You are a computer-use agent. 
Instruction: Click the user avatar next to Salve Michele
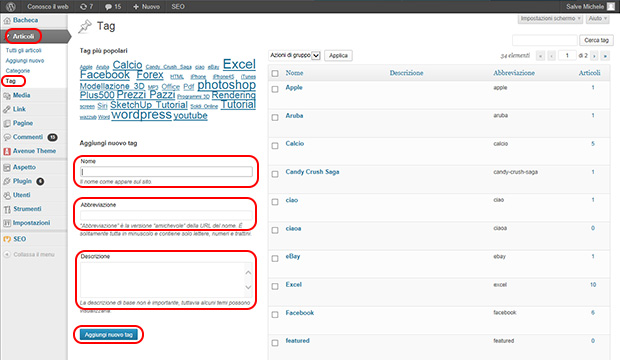click(x=611, y=6)
